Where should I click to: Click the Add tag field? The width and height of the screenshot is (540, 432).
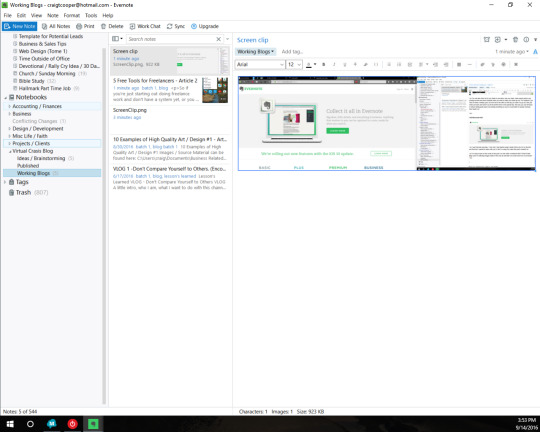292,52
